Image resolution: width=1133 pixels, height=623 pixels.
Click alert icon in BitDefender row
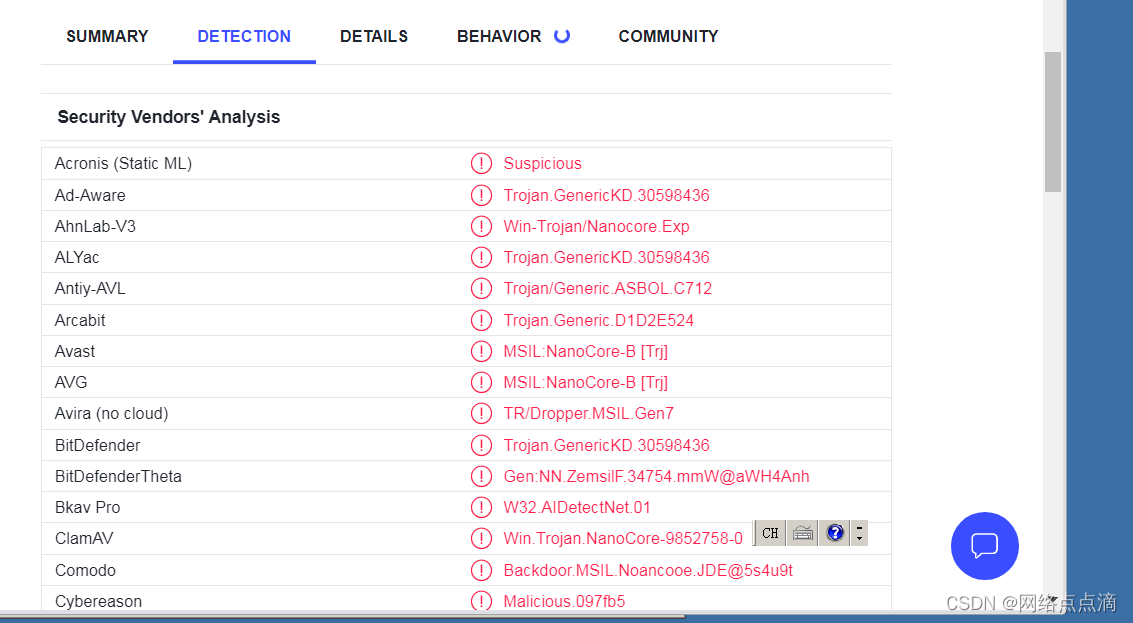(x=481, y=445)
